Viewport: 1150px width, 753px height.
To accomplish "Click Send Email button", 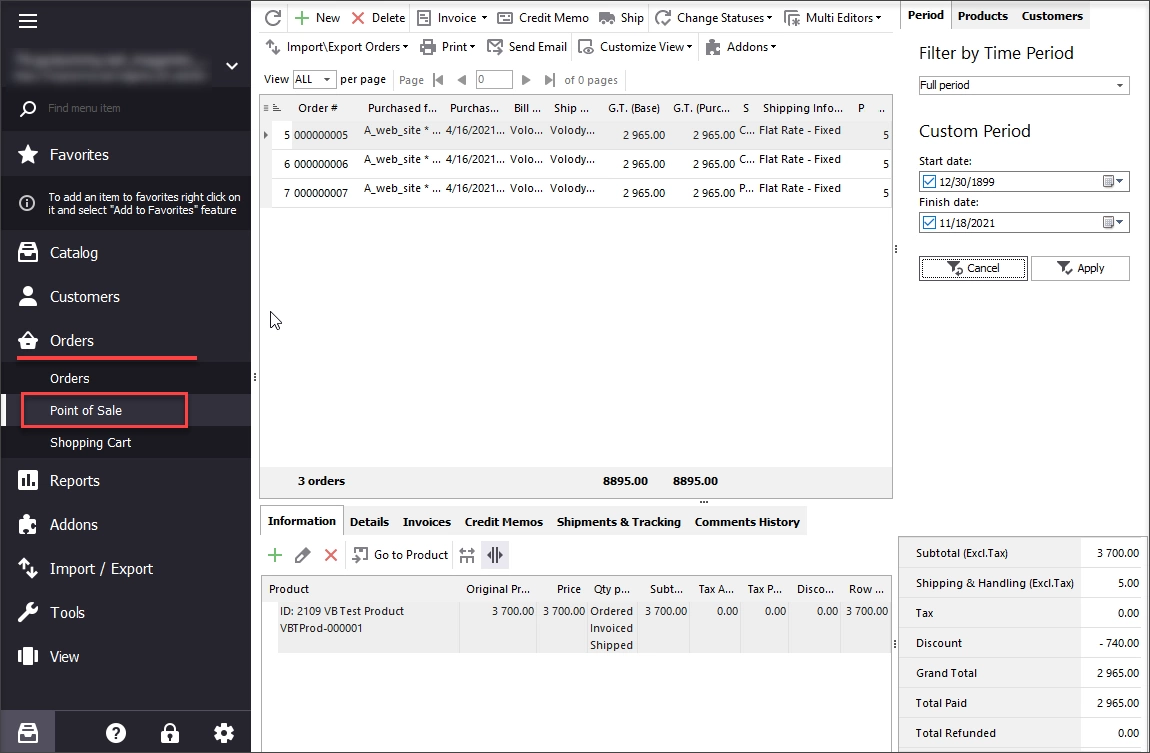I will coord(527,47).
